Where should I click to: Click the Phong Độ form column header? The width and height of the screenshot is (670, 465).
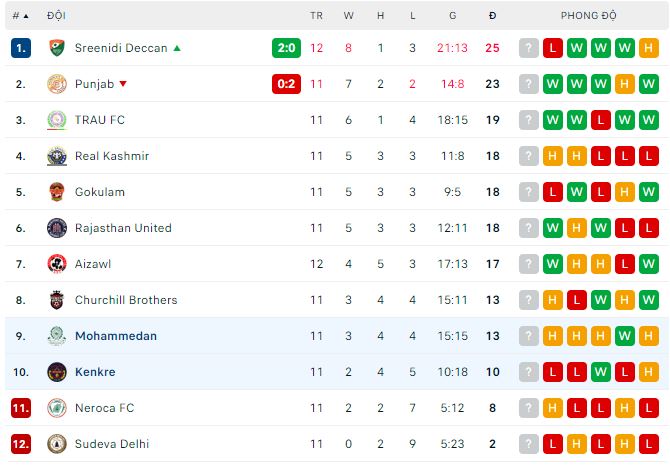tap(588, 15)
